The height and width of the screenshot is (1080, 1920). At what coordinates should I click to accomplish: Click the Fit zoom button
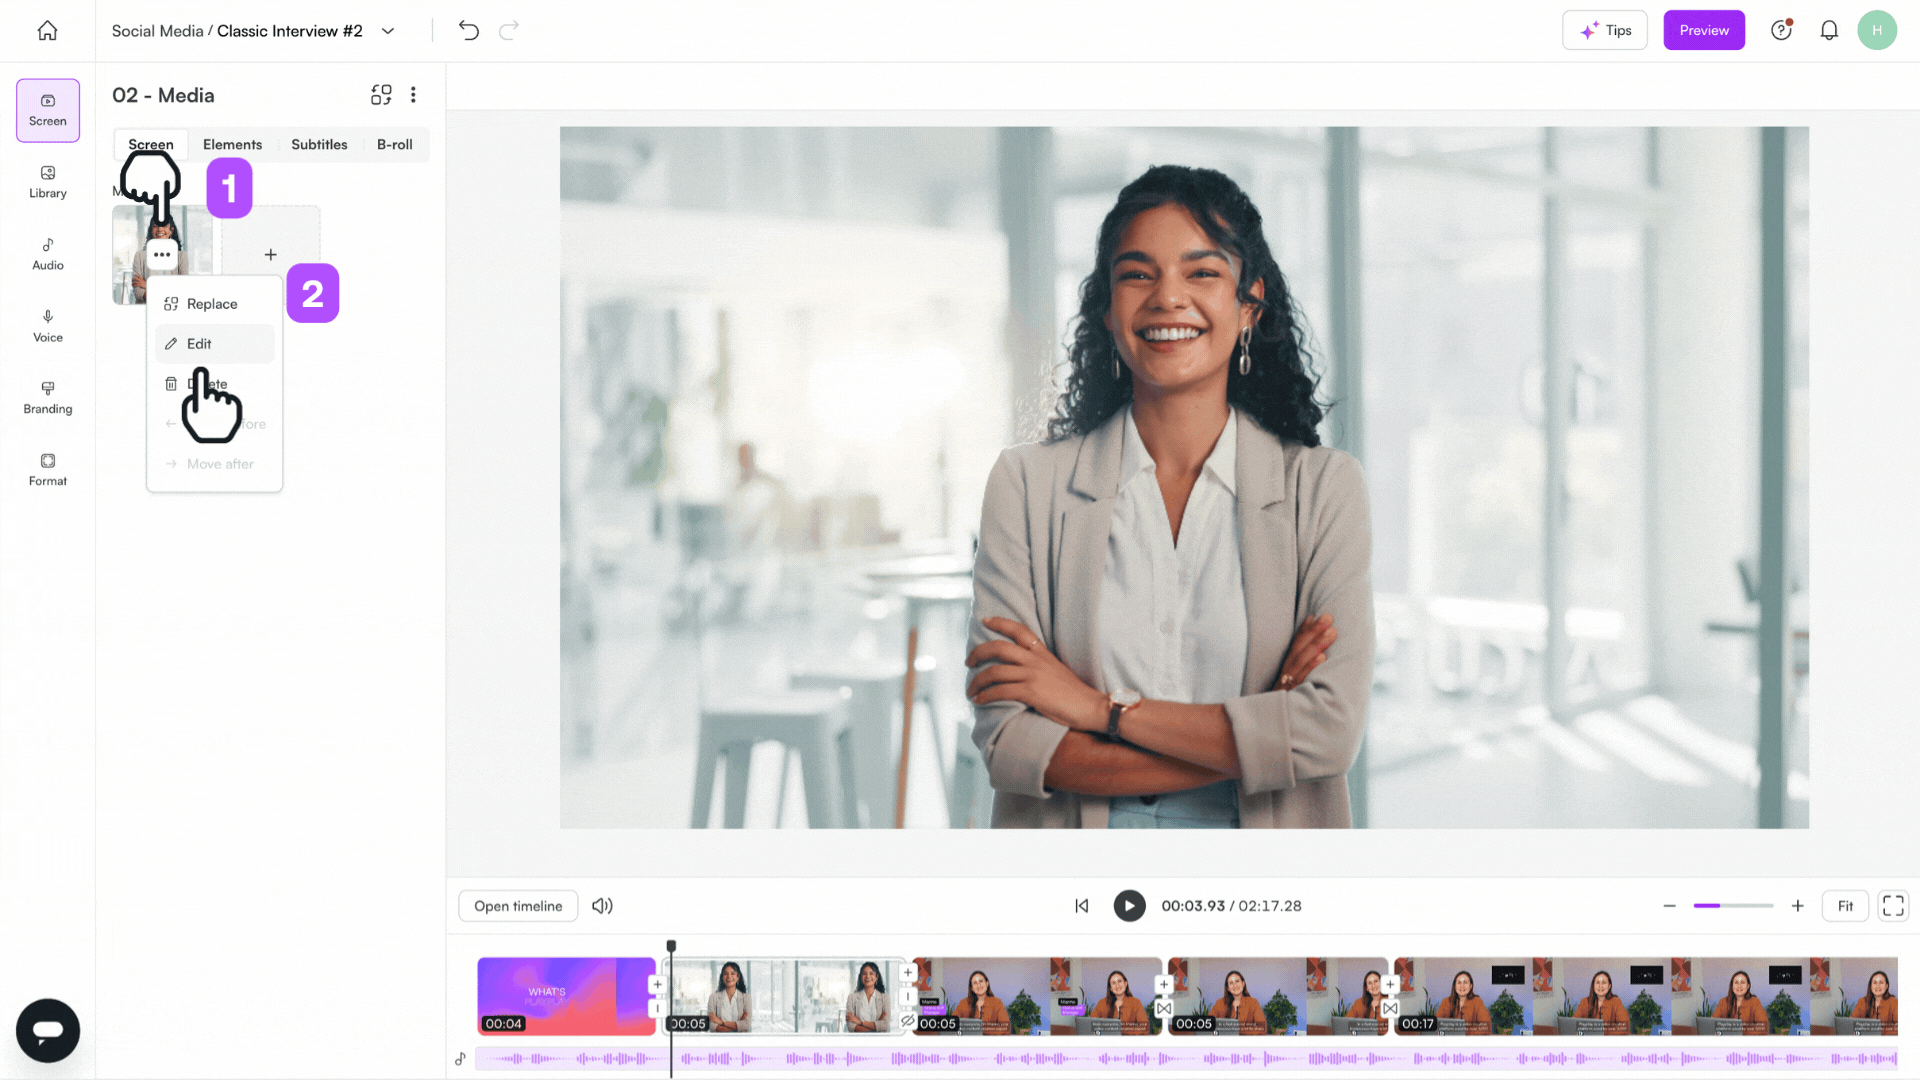[1845, 906]
